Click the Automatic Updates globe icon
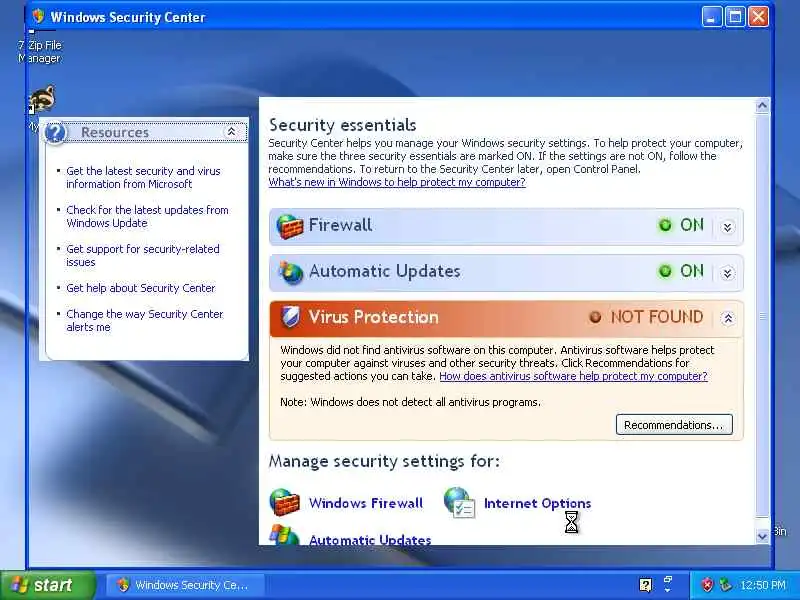Viewport: 800px width, 600px height. tap(290, 272)
